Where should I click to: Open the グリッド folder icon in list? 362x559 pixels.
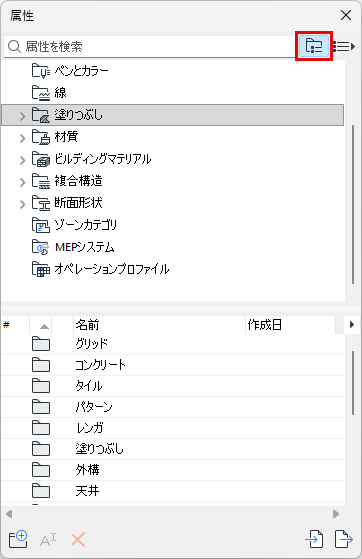pos(41,344)
